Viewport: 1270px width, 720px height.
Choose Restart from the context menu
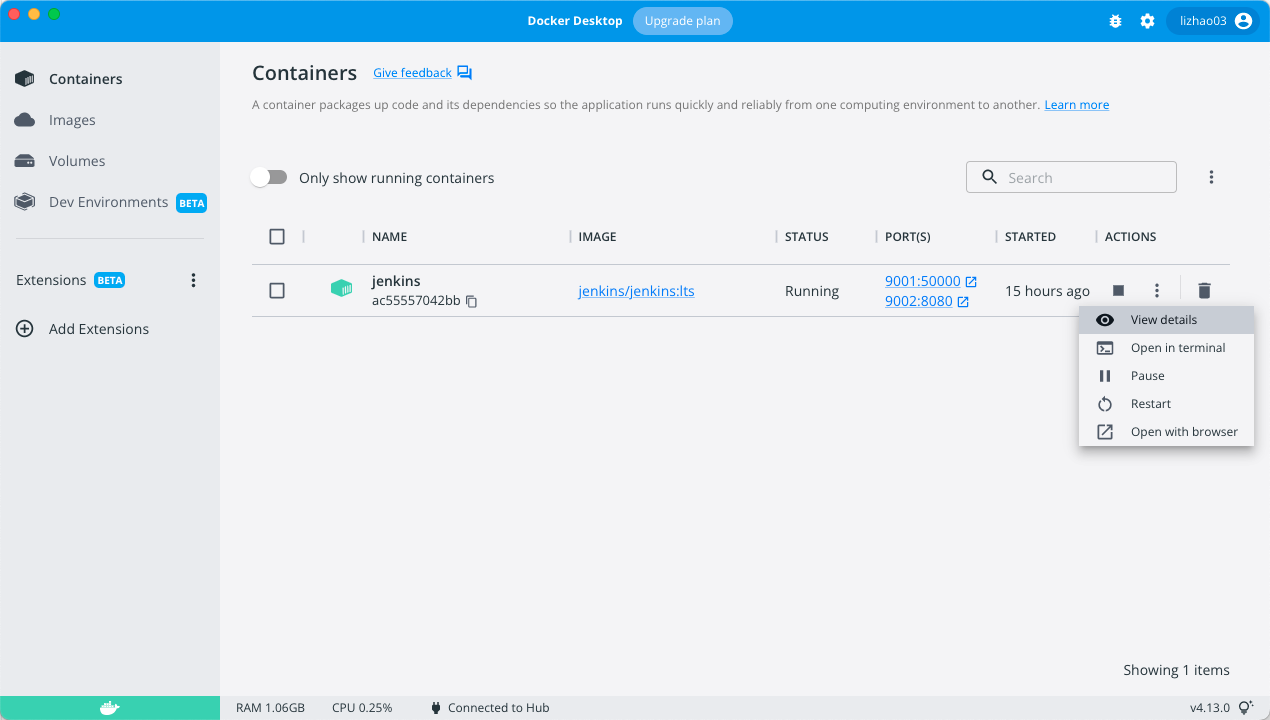tap(1166, 404)
